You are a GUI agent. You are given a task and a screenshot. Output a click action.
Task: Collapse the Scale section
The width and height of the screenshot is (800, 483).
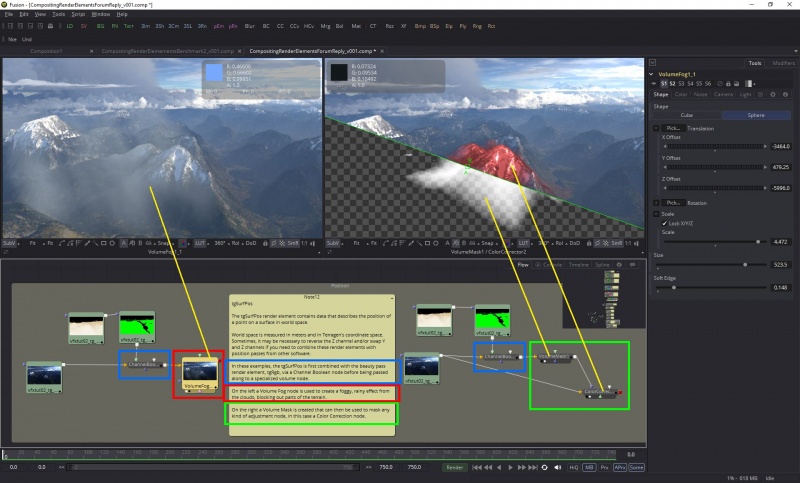[x=656, y=214]
